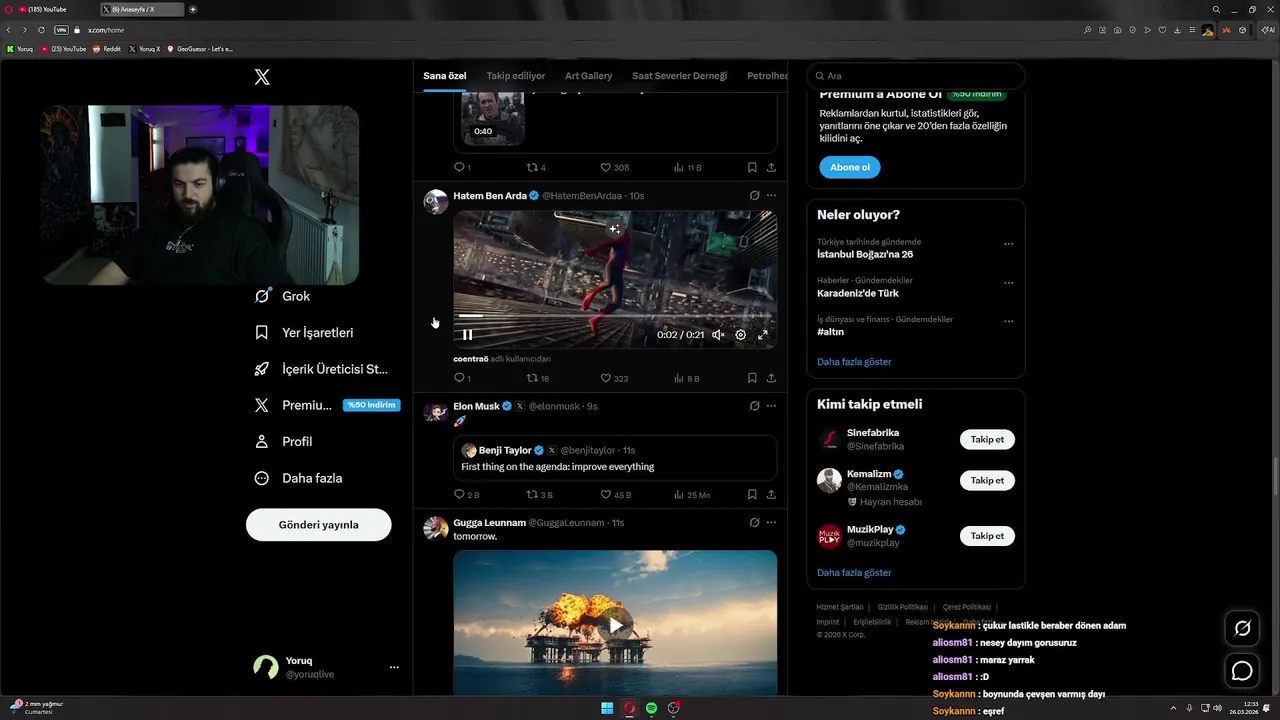Pause the Hatem Ben Arda video
The height and width of the screenshot is (720, 1280).
tap(467, 335)
